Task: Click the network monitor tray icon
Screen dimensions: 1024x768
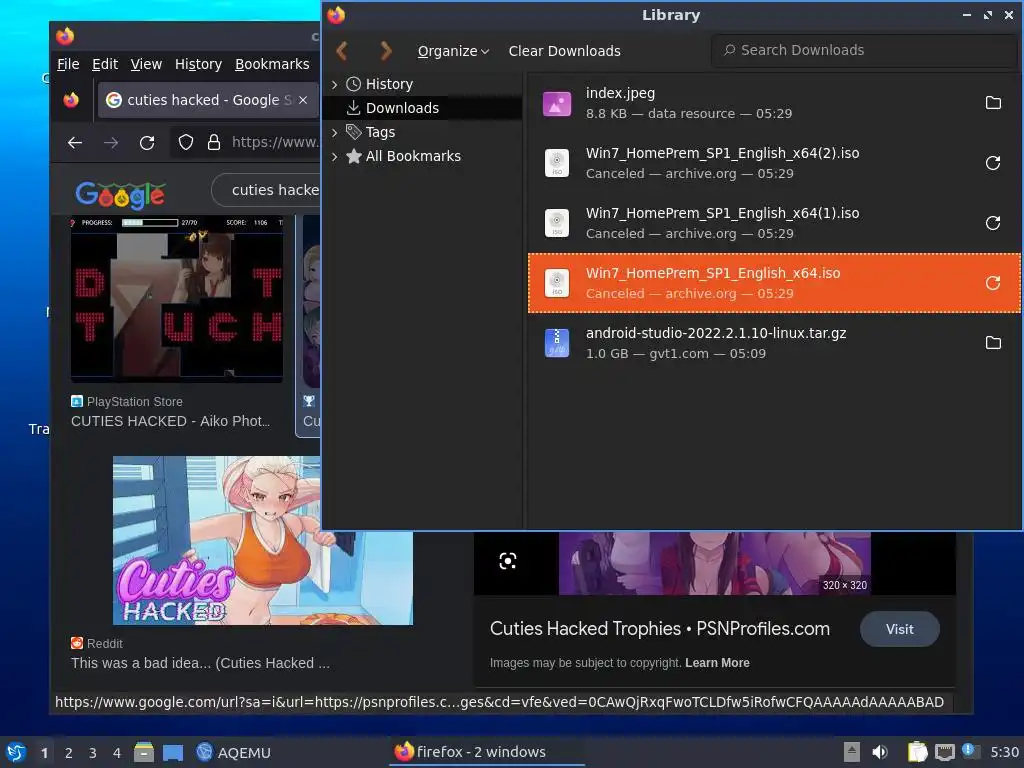Action: tap(944, 752)
